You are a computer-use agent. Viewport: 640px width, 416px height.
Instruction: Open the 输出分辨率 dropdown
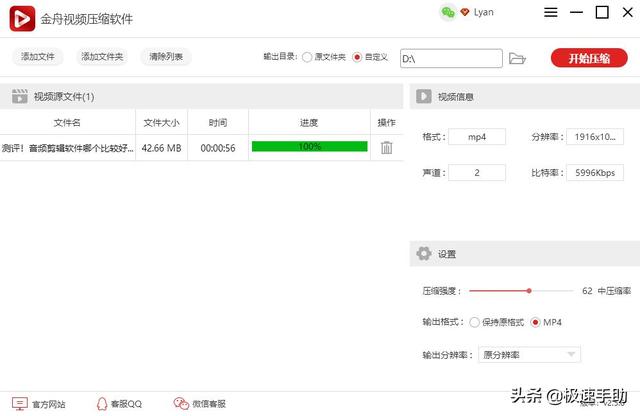529,355
